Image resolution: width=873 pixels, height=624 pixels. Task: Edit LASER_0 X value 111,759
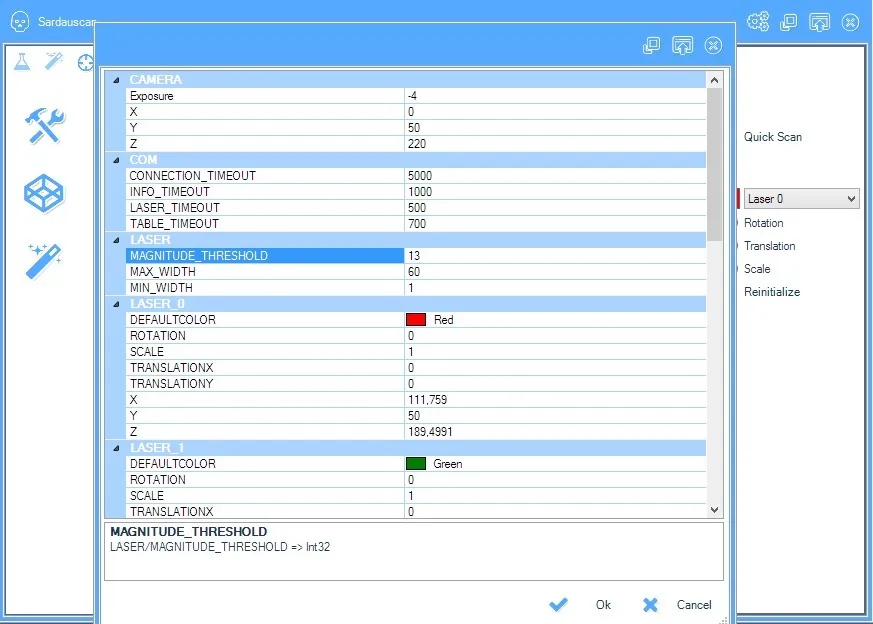(555, 400)
